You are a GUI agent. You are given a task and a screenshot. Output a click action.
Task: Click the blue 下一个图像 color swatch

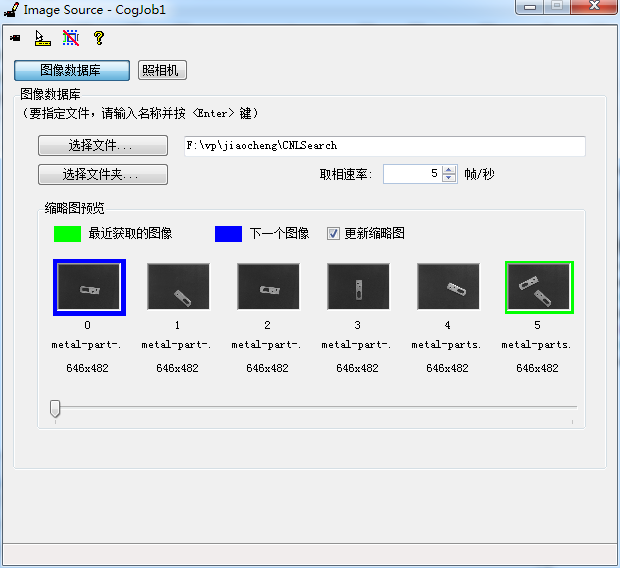pos(228,234)
